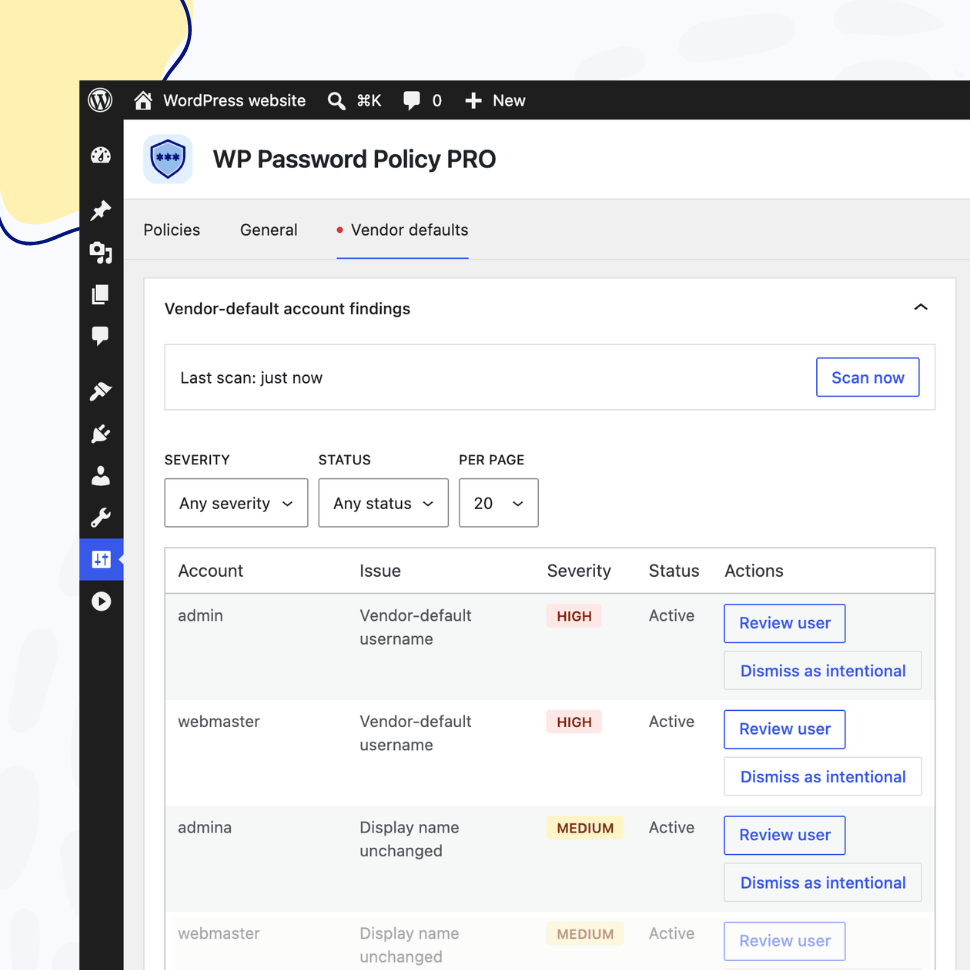Screen dimensions: 970x970
Task: Open the WordPress website link
Action: click(234, 101)
